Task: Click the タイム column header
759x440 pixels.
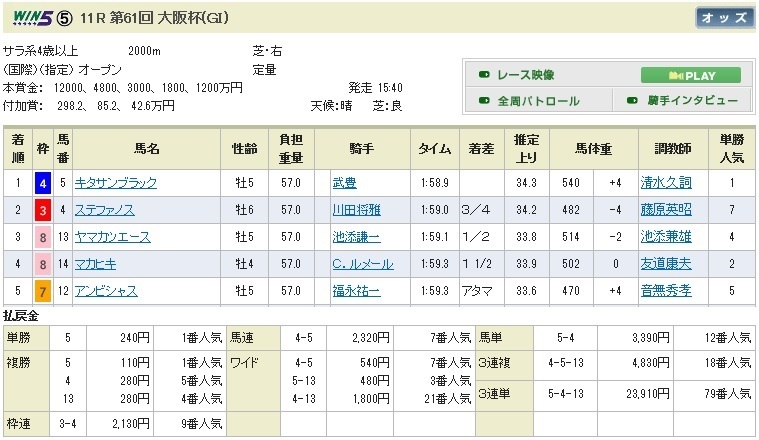Action: 435,149
